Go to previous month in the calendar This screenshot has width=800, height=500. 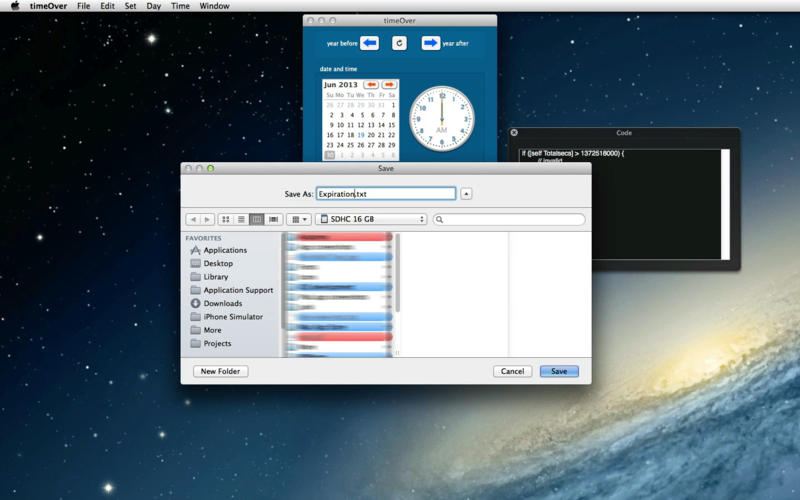371,84
